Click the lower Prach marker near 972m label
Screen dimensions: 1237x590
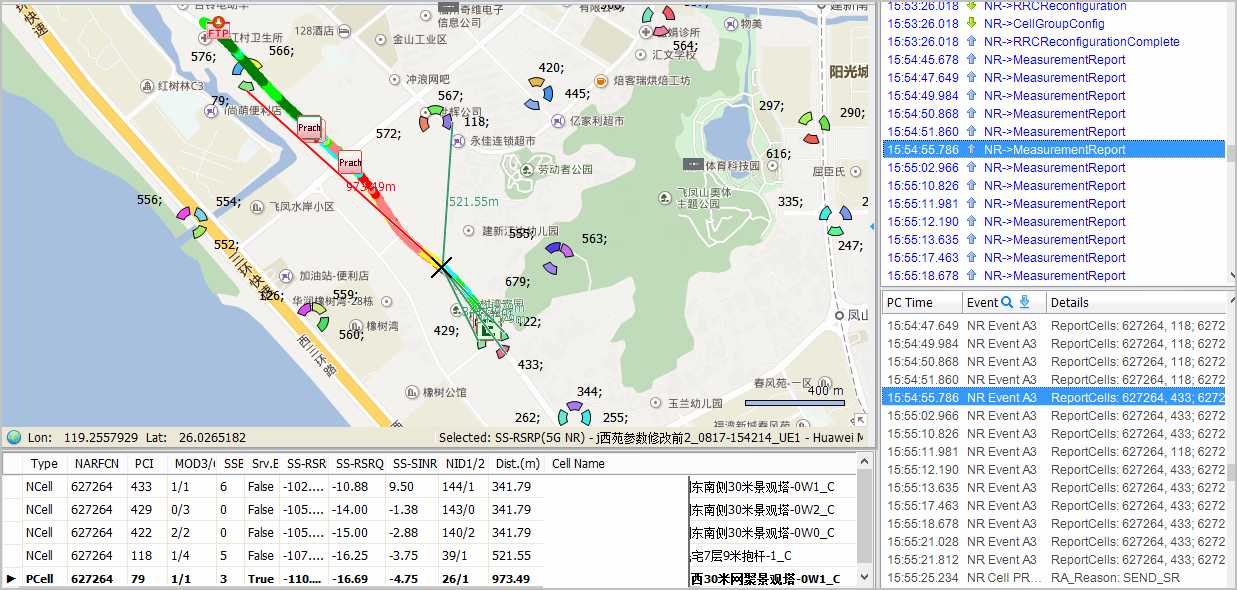(x=349, y=162)
